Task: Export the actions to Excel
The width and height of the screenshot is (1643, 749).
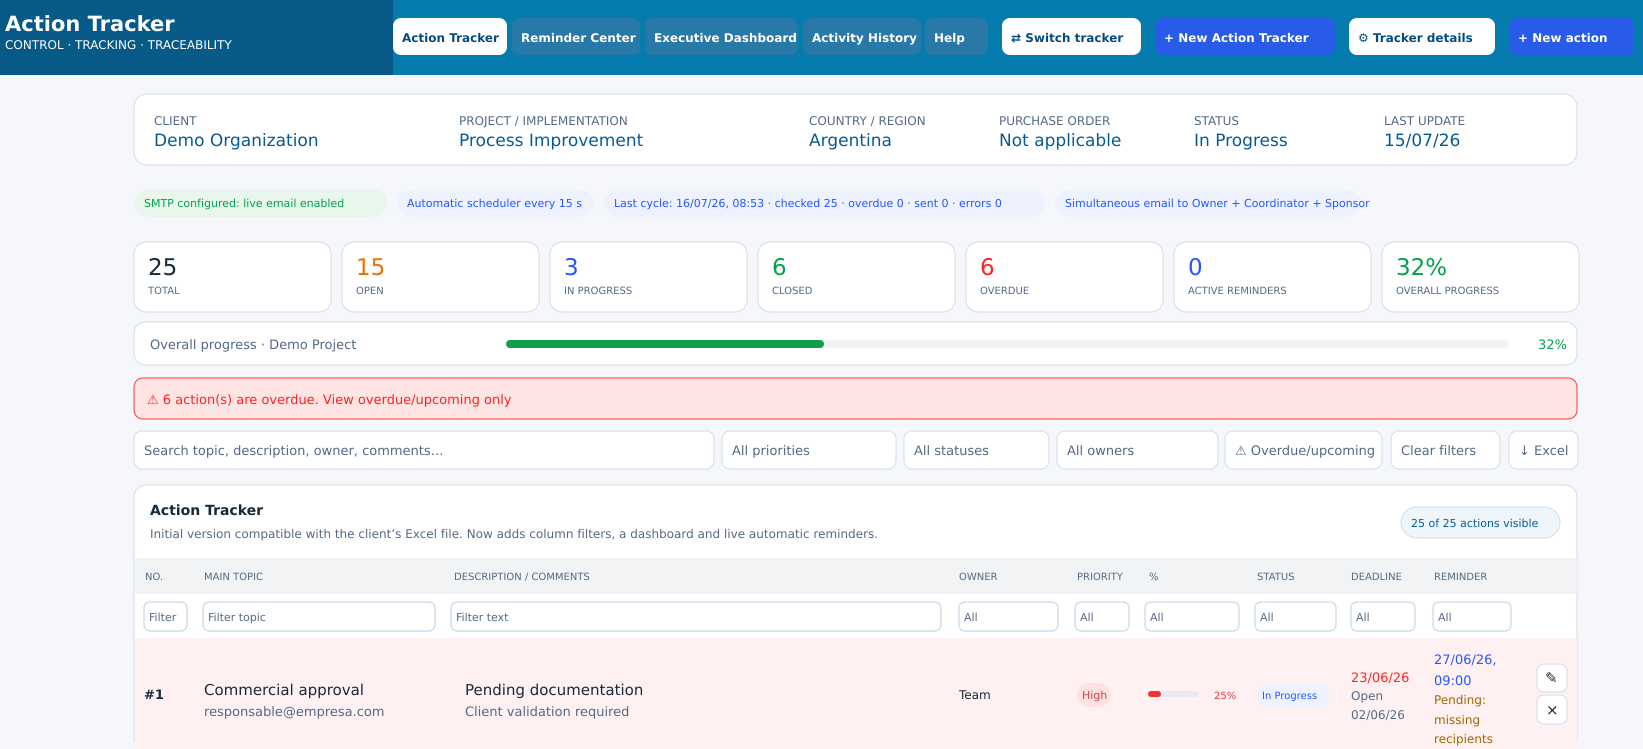Action: [1543, 450]
